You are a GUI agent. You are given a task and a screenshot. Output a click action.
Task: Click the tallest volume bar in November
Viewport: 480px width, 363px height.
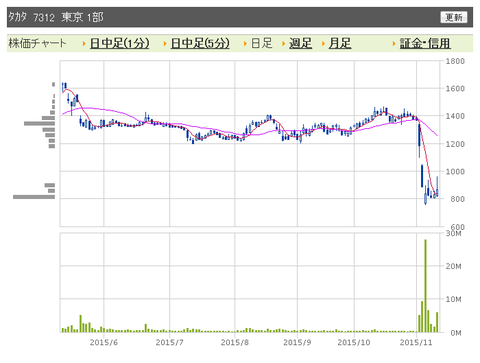click(x=425, y=286)
